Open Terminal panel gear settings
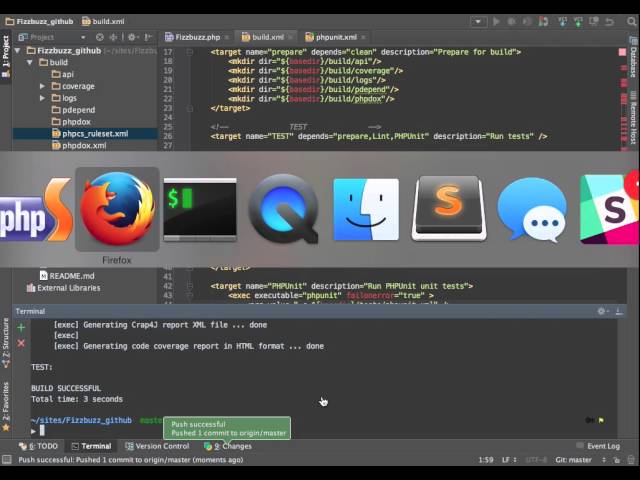The width and height of the screenshot is (640, 480). tap(602, 311)
